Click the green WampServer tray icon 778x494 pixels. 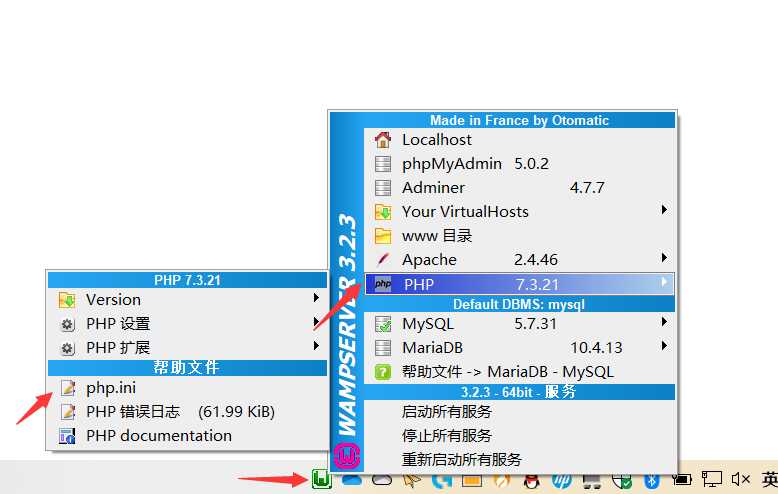click(322, 479)
